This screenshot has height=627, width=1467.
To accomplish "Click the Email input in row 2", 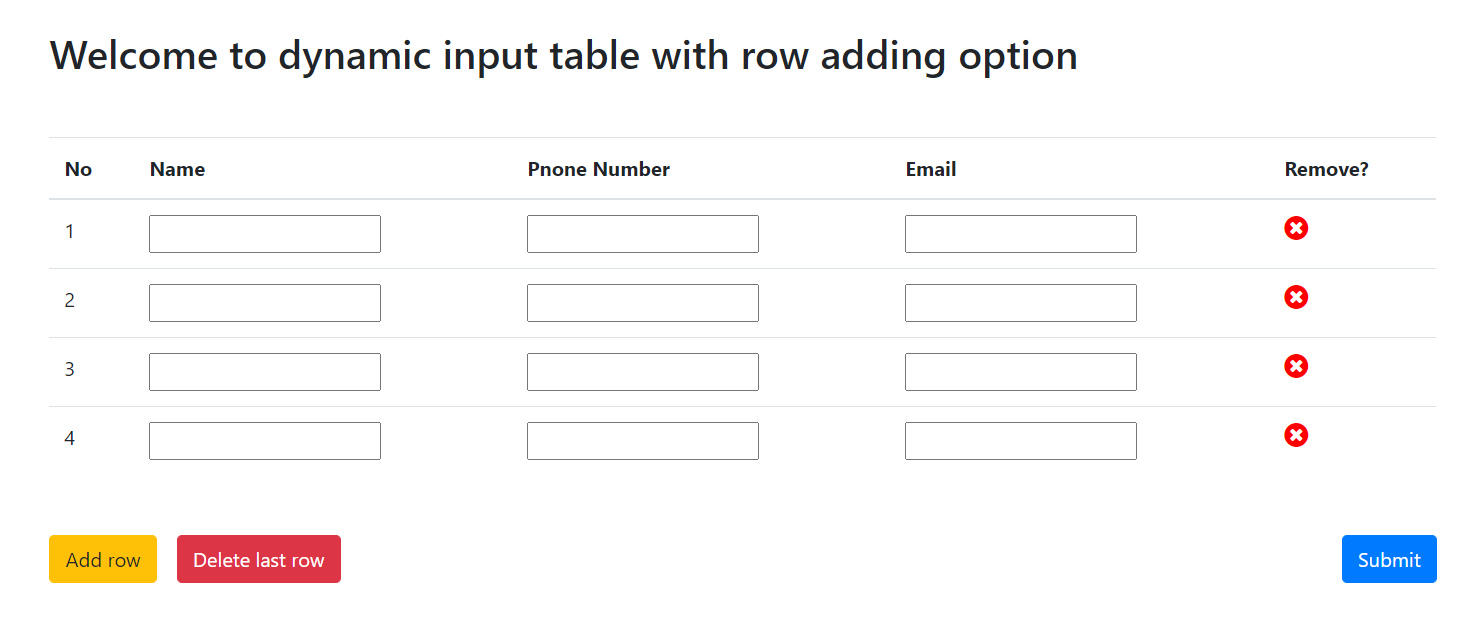I will pos(1021,303).
